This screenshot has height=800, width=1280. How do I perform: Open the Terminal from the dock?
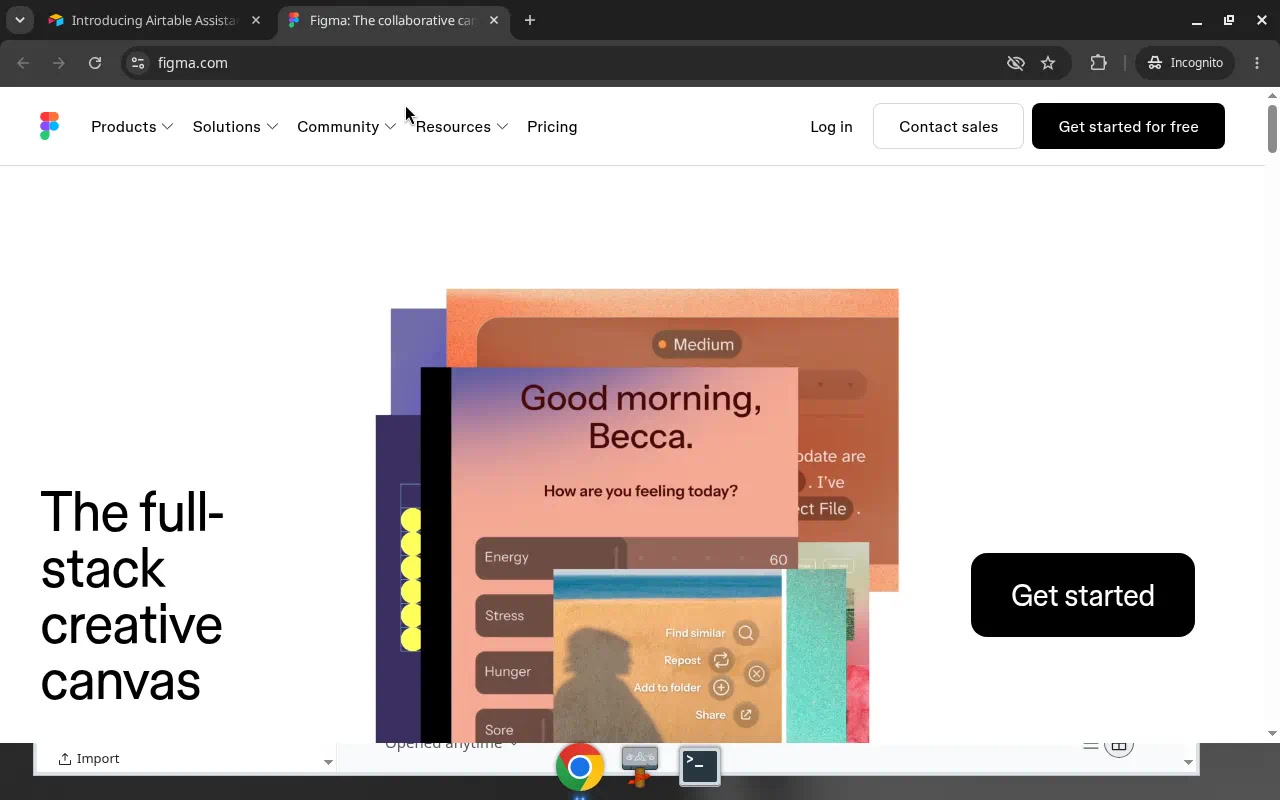[700, 766]
